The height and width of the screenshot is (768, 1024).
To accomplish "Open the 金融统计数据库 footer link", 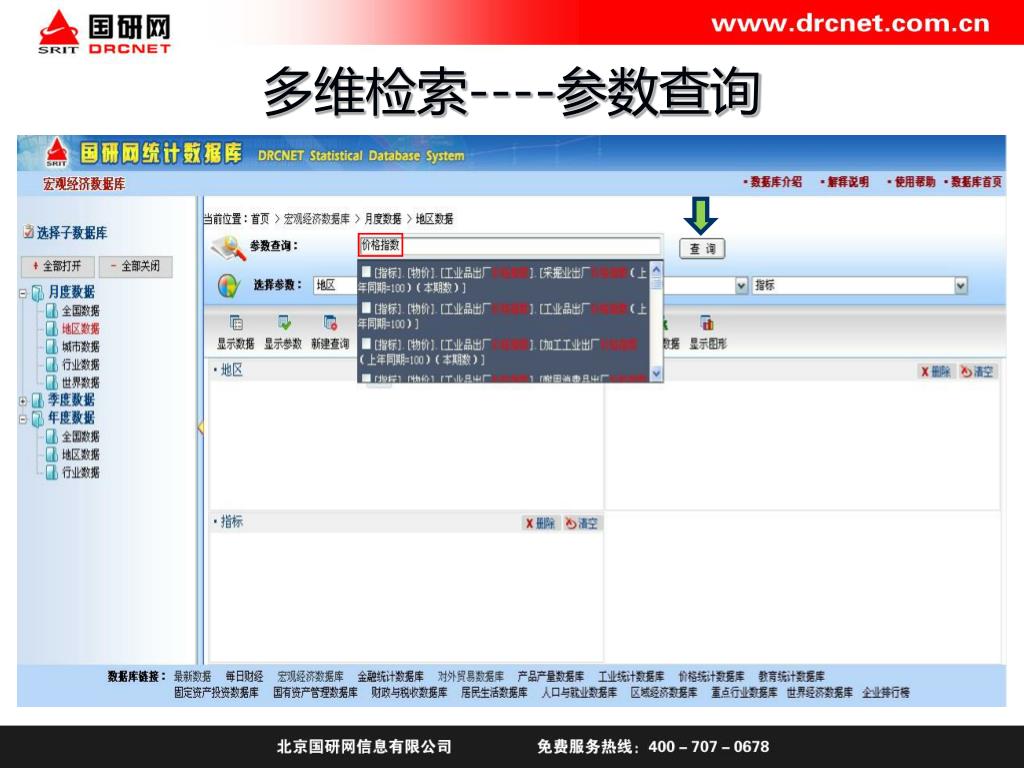I will click(x=390, y=677).
